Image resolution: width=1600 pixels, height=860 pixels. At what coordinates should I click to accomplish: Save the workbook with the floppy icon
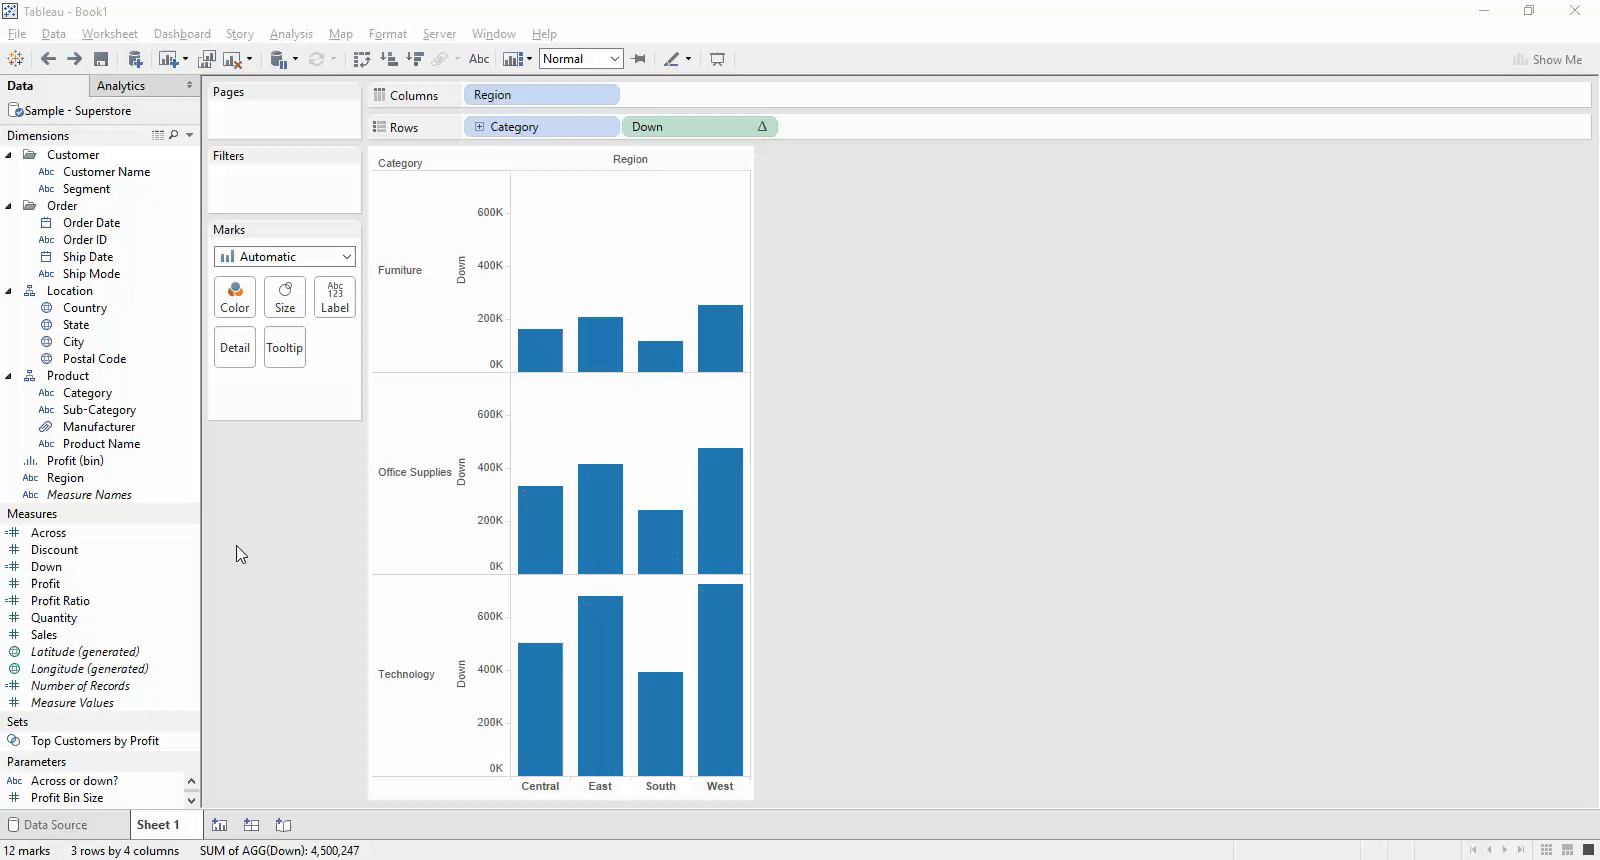(101, 59)
